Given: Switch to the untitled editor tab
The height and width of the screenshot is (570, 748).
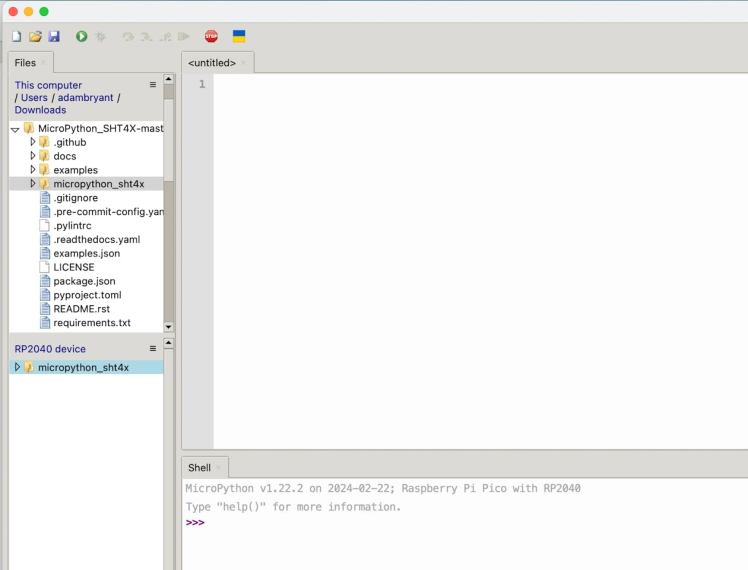Looking at the screenshot, I should (x=212, y=63).
